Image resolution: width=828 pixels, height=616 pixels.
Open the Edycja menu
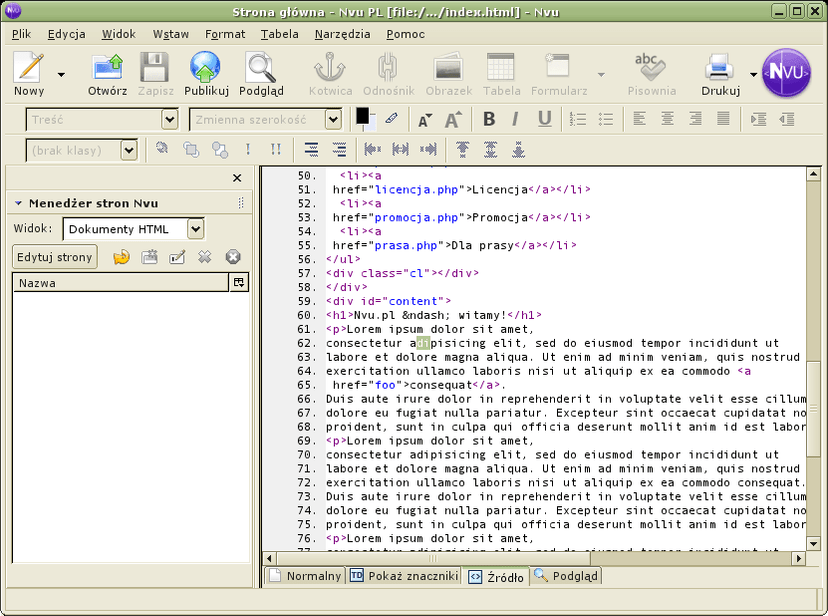click(x=67, y=34)
